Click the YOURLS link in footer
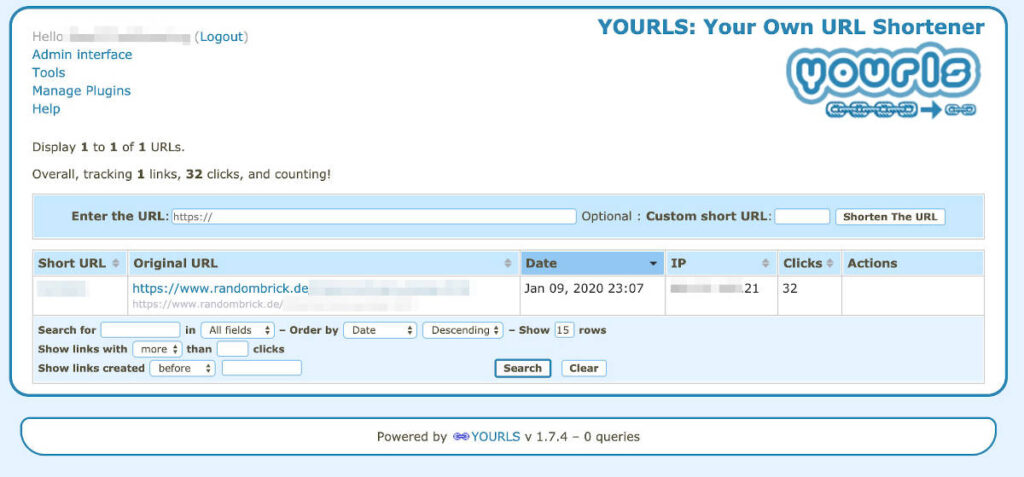 tap(496, 436)
